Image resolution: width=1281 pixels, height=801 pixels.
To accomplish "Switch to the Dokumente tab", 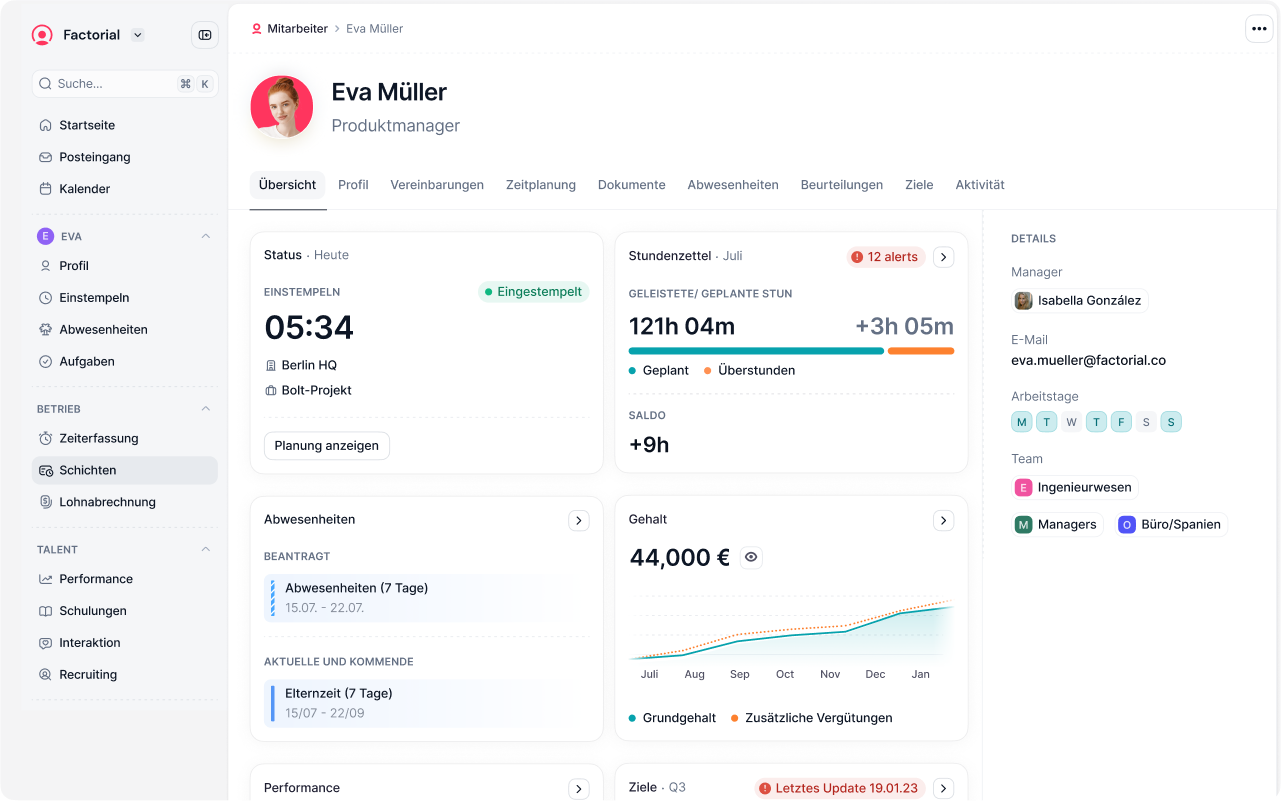I will tap(631, 185).
